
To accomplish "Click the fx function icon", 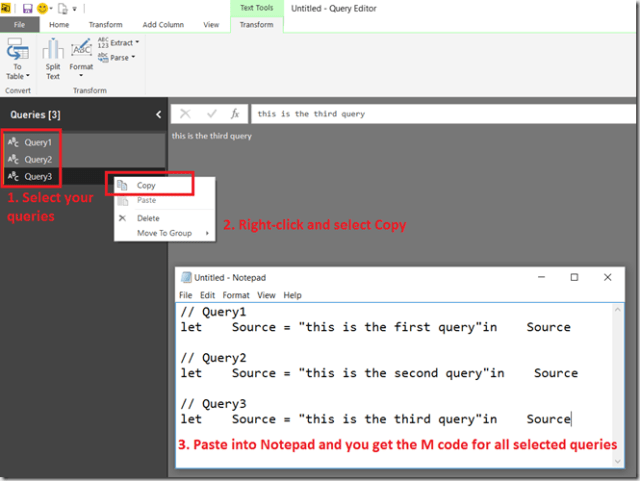I will click(235, 114).
